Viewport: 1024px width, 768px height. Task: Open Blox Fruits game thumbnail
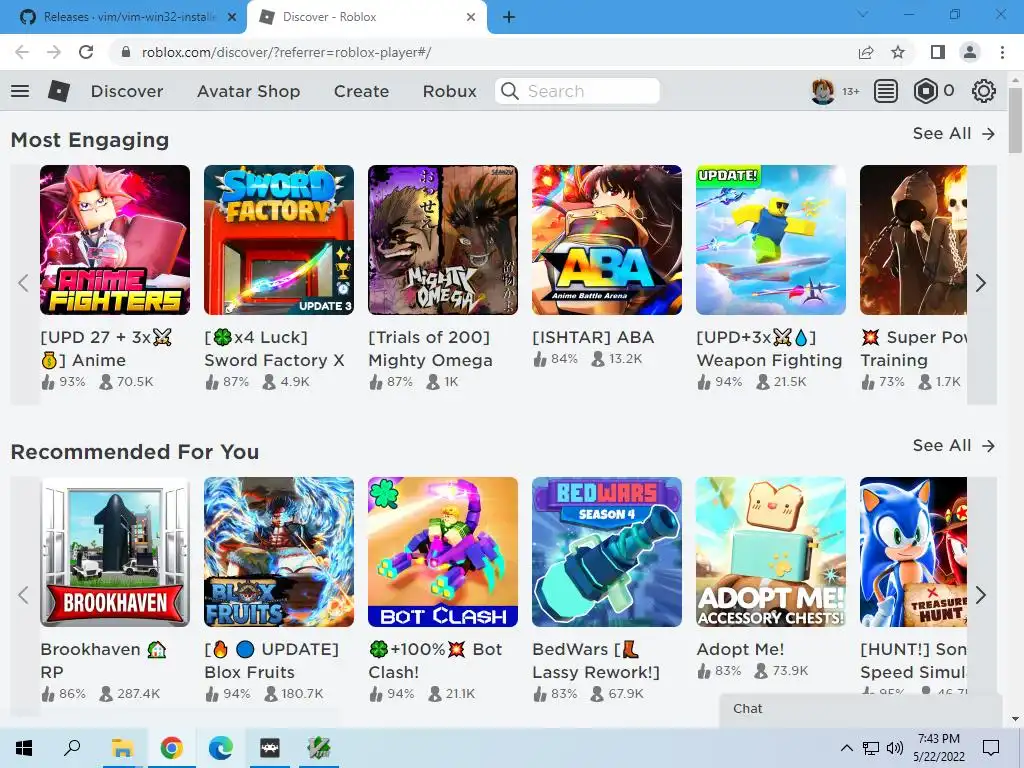[x=279, y=552]
